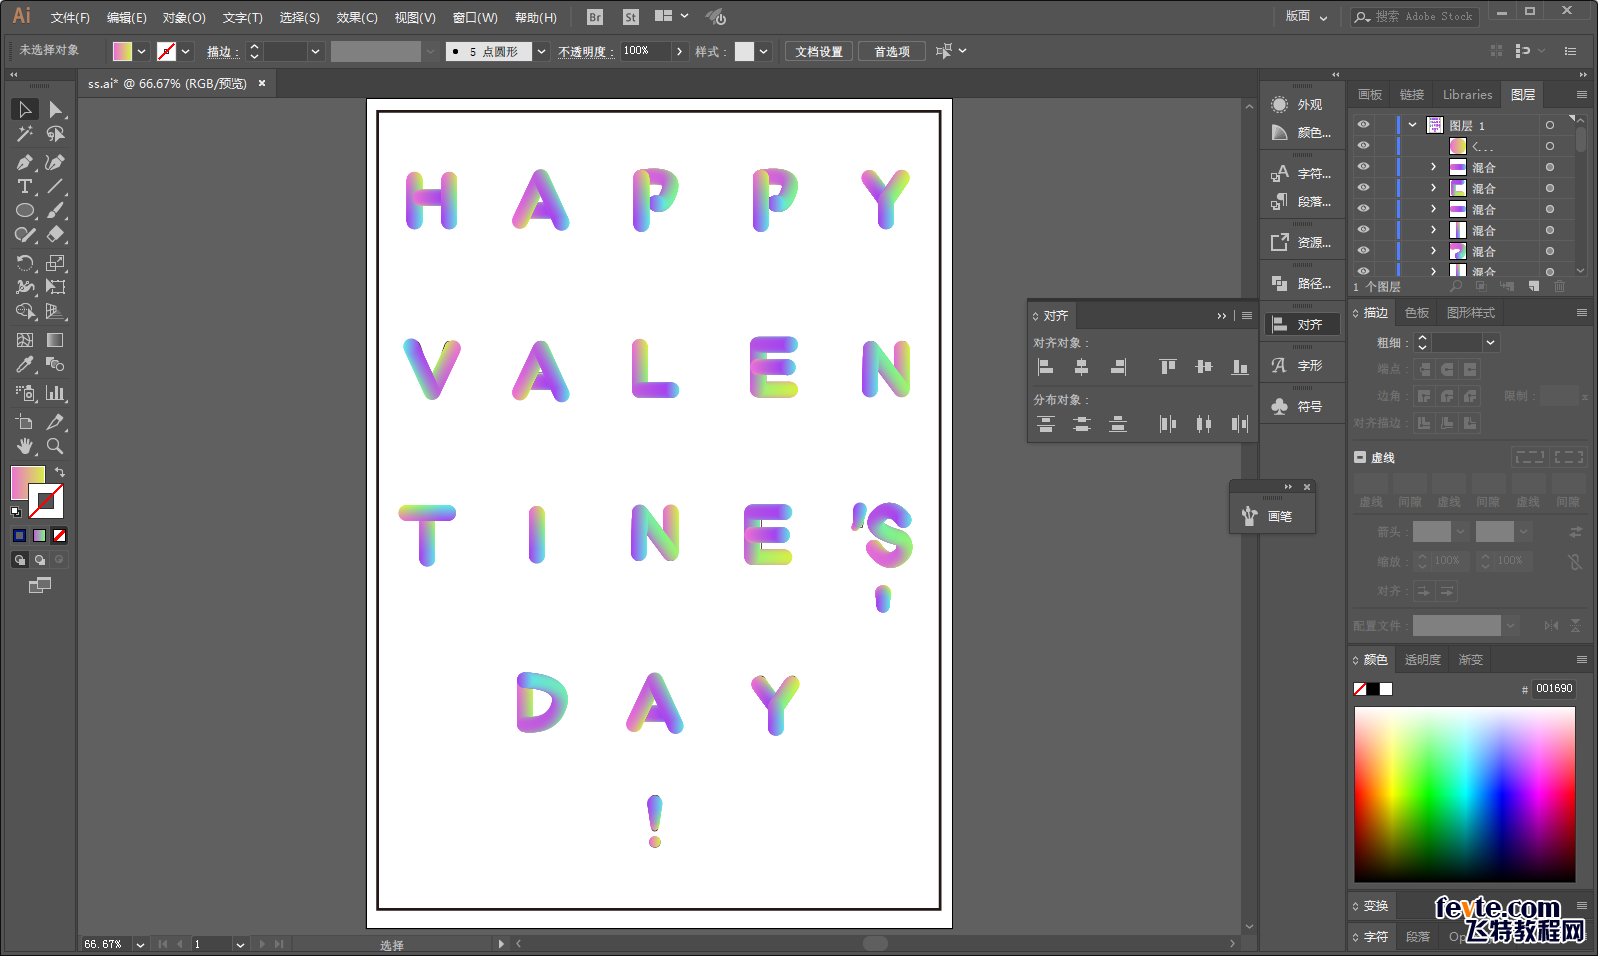Select the Magic Wand tool
The width and height of the screenshot is (1598, 956).
click(25, 134)
